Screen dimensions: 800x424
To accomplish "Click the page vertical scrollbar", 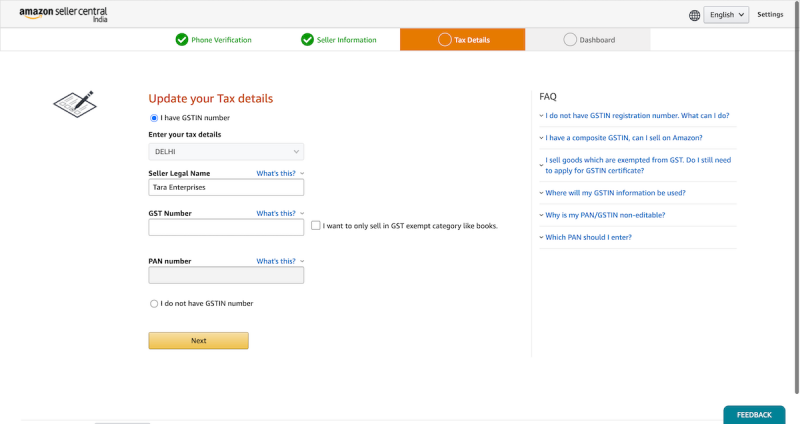I will click(x=796, y=198).
